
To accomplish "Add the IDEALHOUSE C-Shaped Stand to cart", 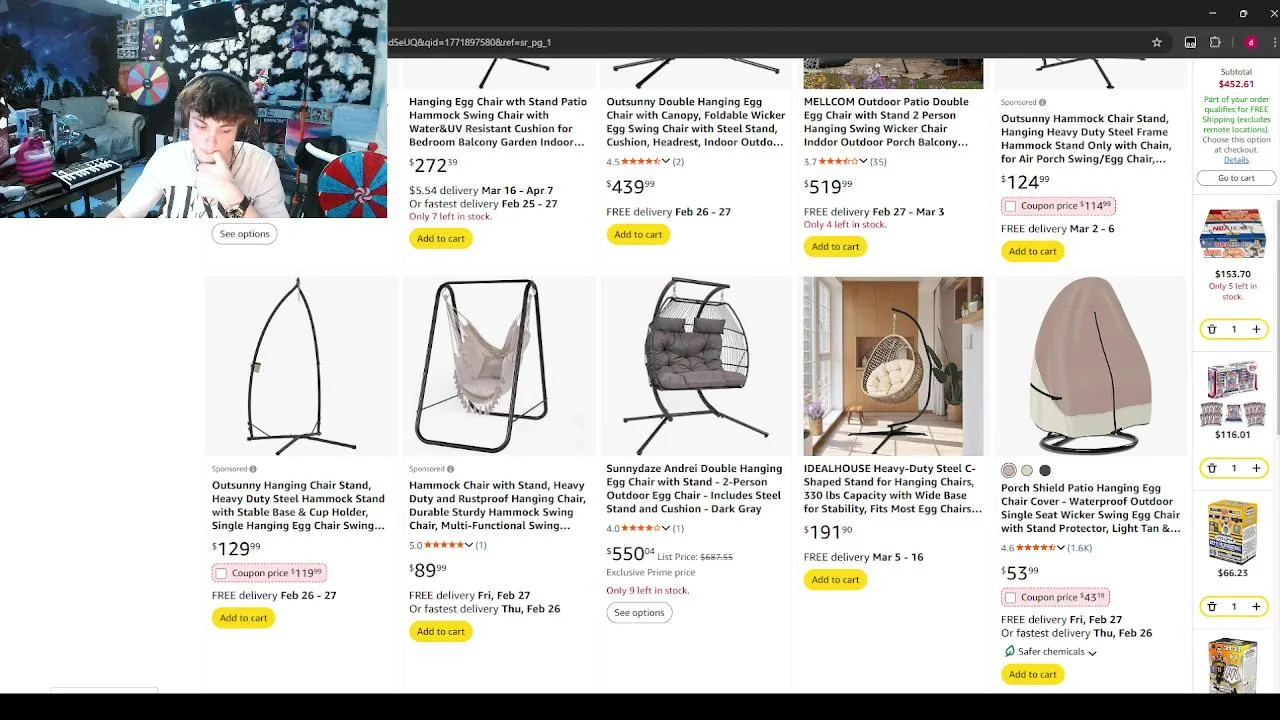I will (835, 579).
